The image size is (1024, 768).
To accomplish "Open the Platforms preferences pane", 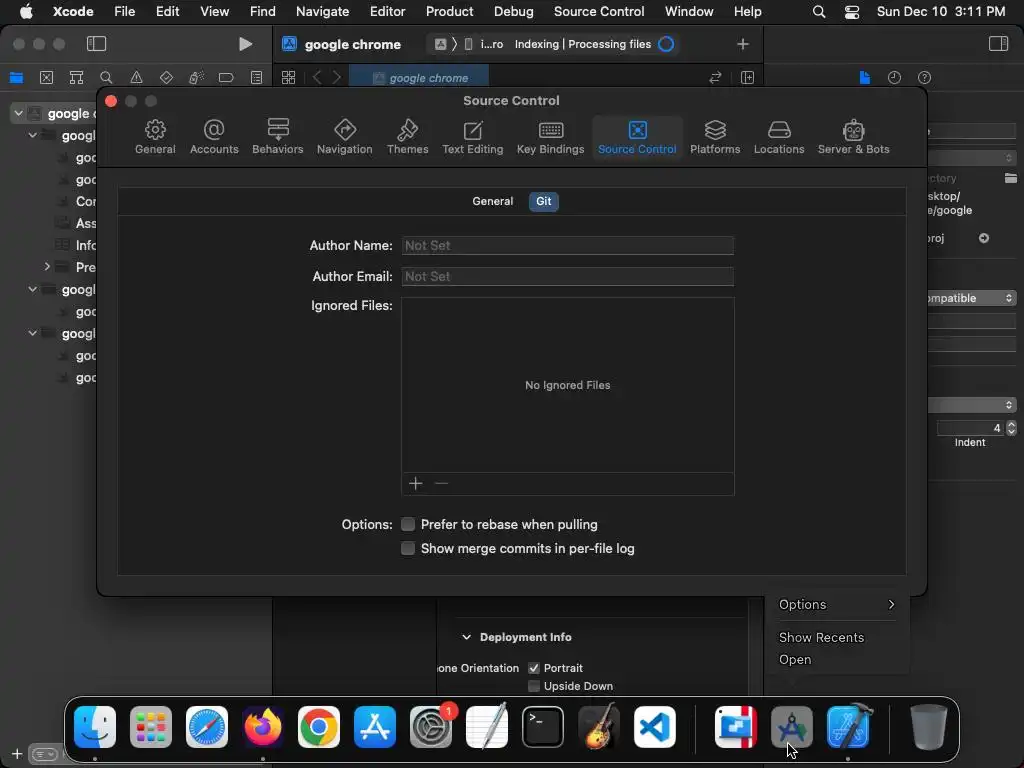I will pyautogui.click(x=715, y=137).
